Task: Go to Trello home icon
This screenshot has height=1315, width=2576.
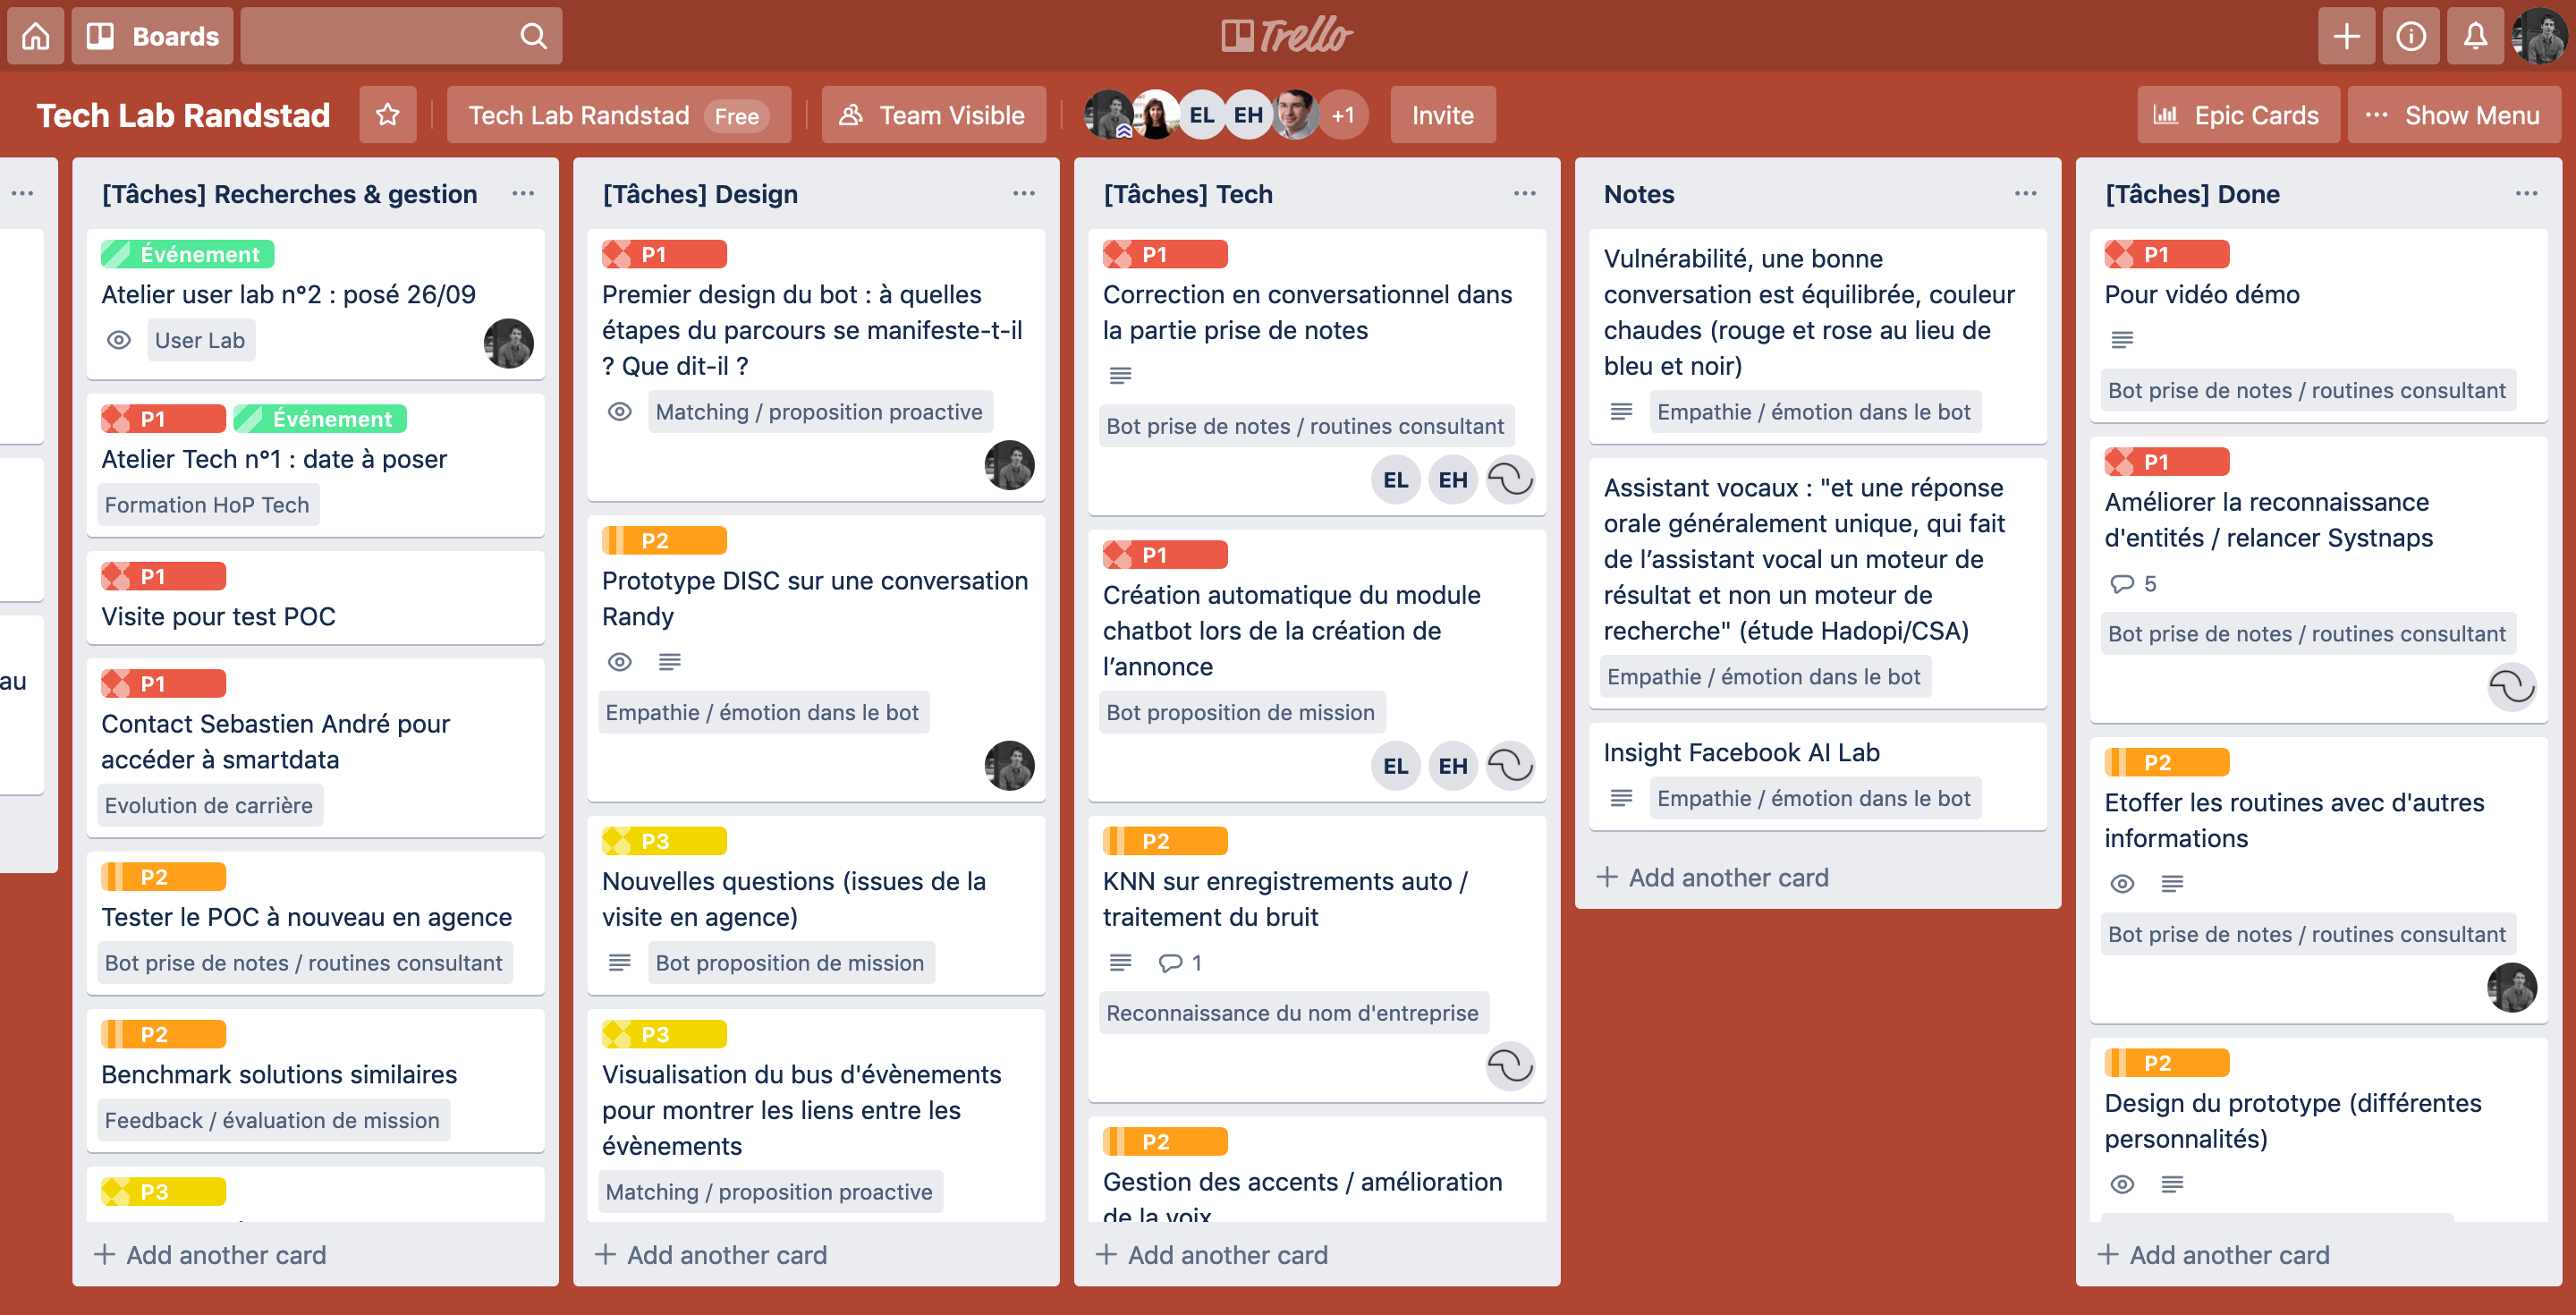Action: tap(36, 36)
